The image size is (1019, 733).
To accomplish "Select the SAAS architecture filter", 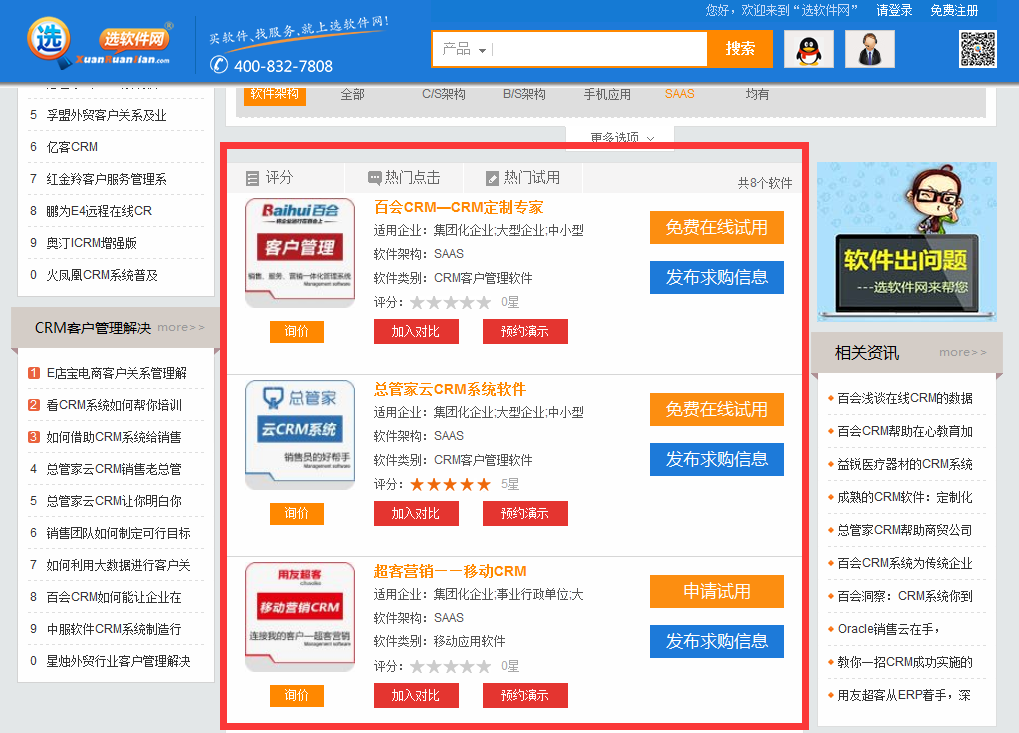I will click(680, 94).
